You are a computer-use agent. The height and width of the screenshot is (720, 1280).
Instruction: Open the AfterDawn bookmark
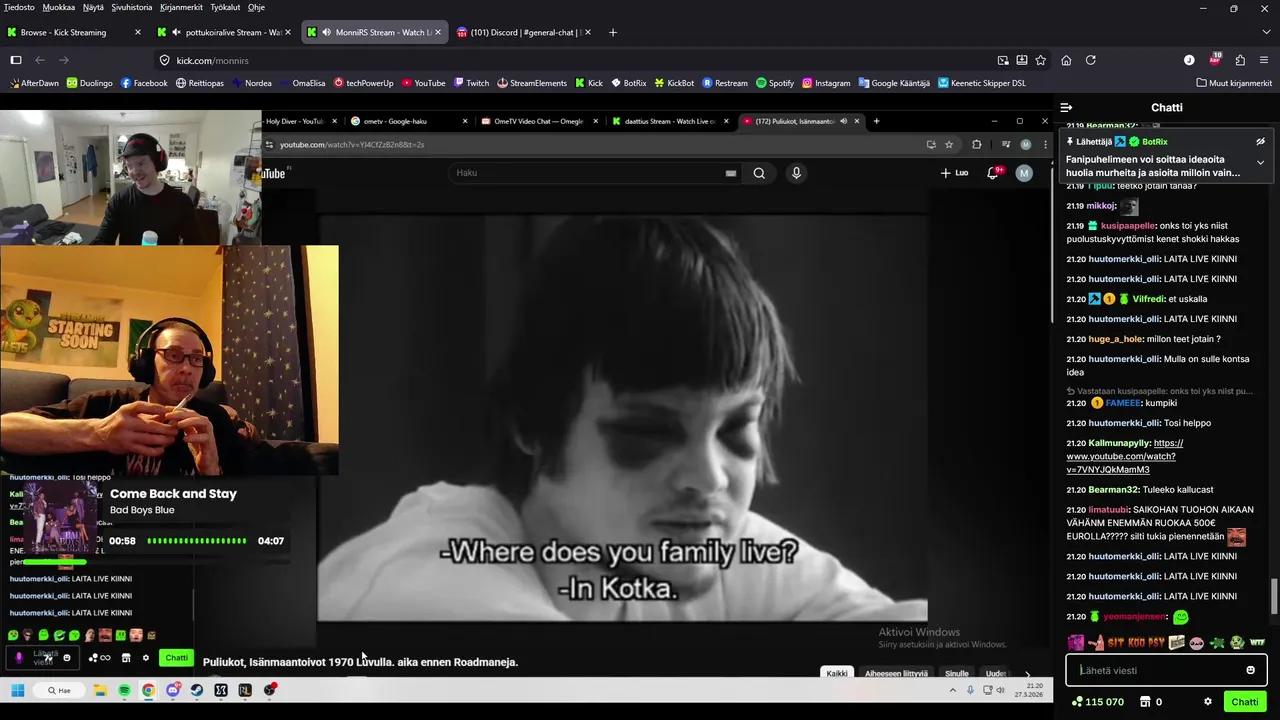coord(34,83)
